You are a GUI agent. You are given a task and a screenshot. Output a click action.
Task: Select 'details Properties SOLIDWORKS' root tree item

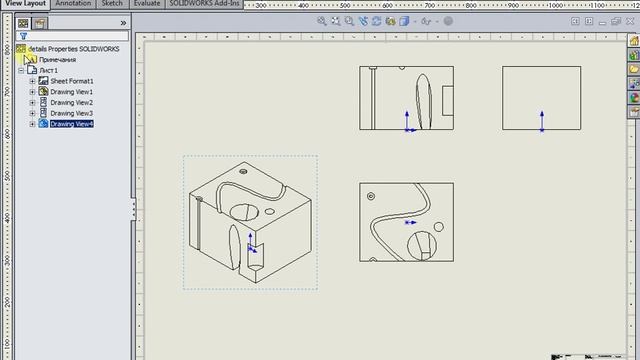click(74, 49)
